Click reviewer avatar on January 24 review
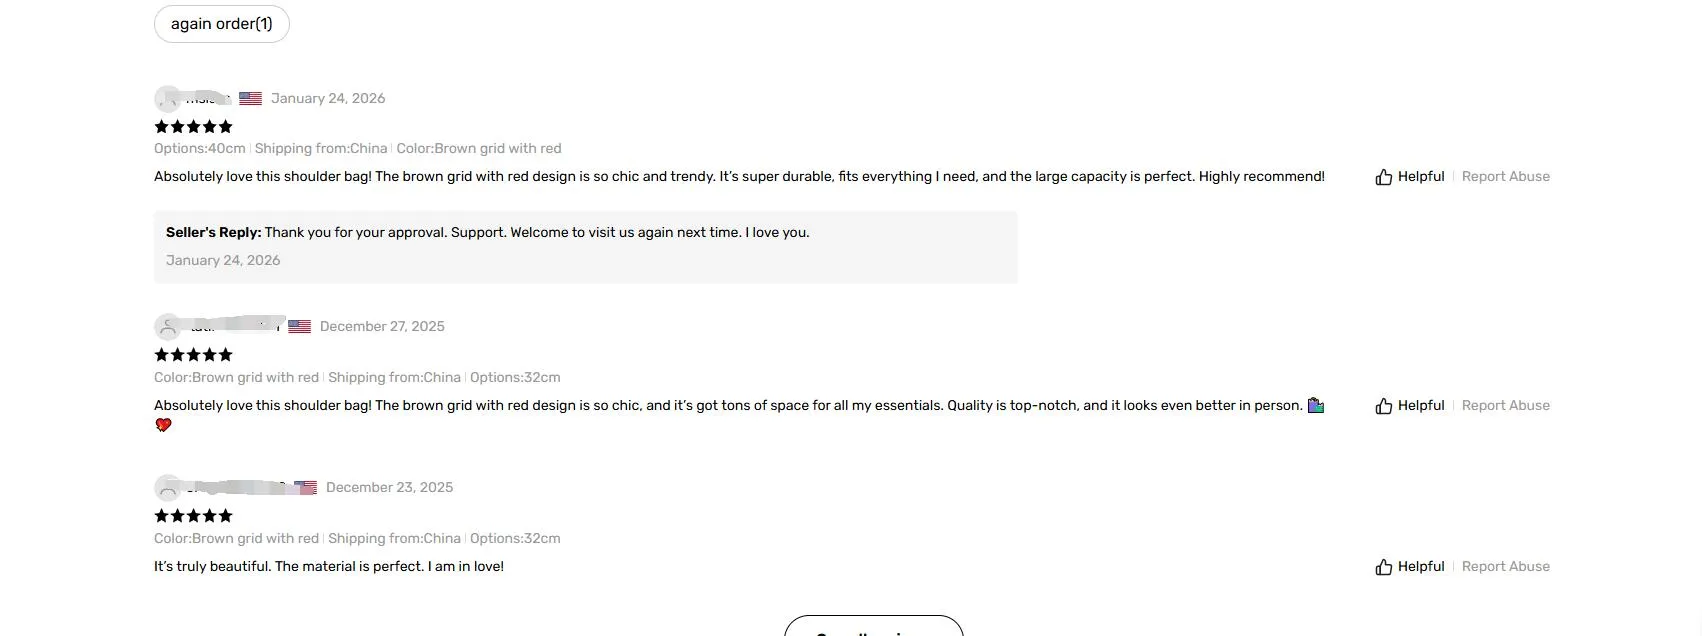The width and height of the screenshot is (1702, 636). coord(167,98)
